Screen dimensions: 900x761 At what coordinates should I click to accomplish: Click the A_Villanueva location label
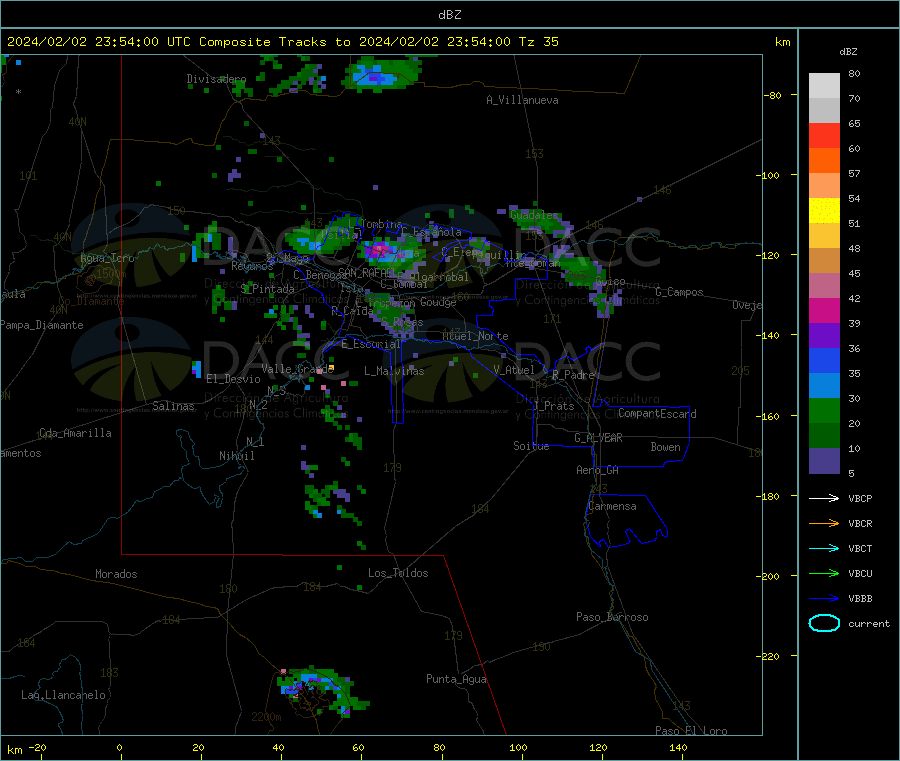tap(522, 100)
